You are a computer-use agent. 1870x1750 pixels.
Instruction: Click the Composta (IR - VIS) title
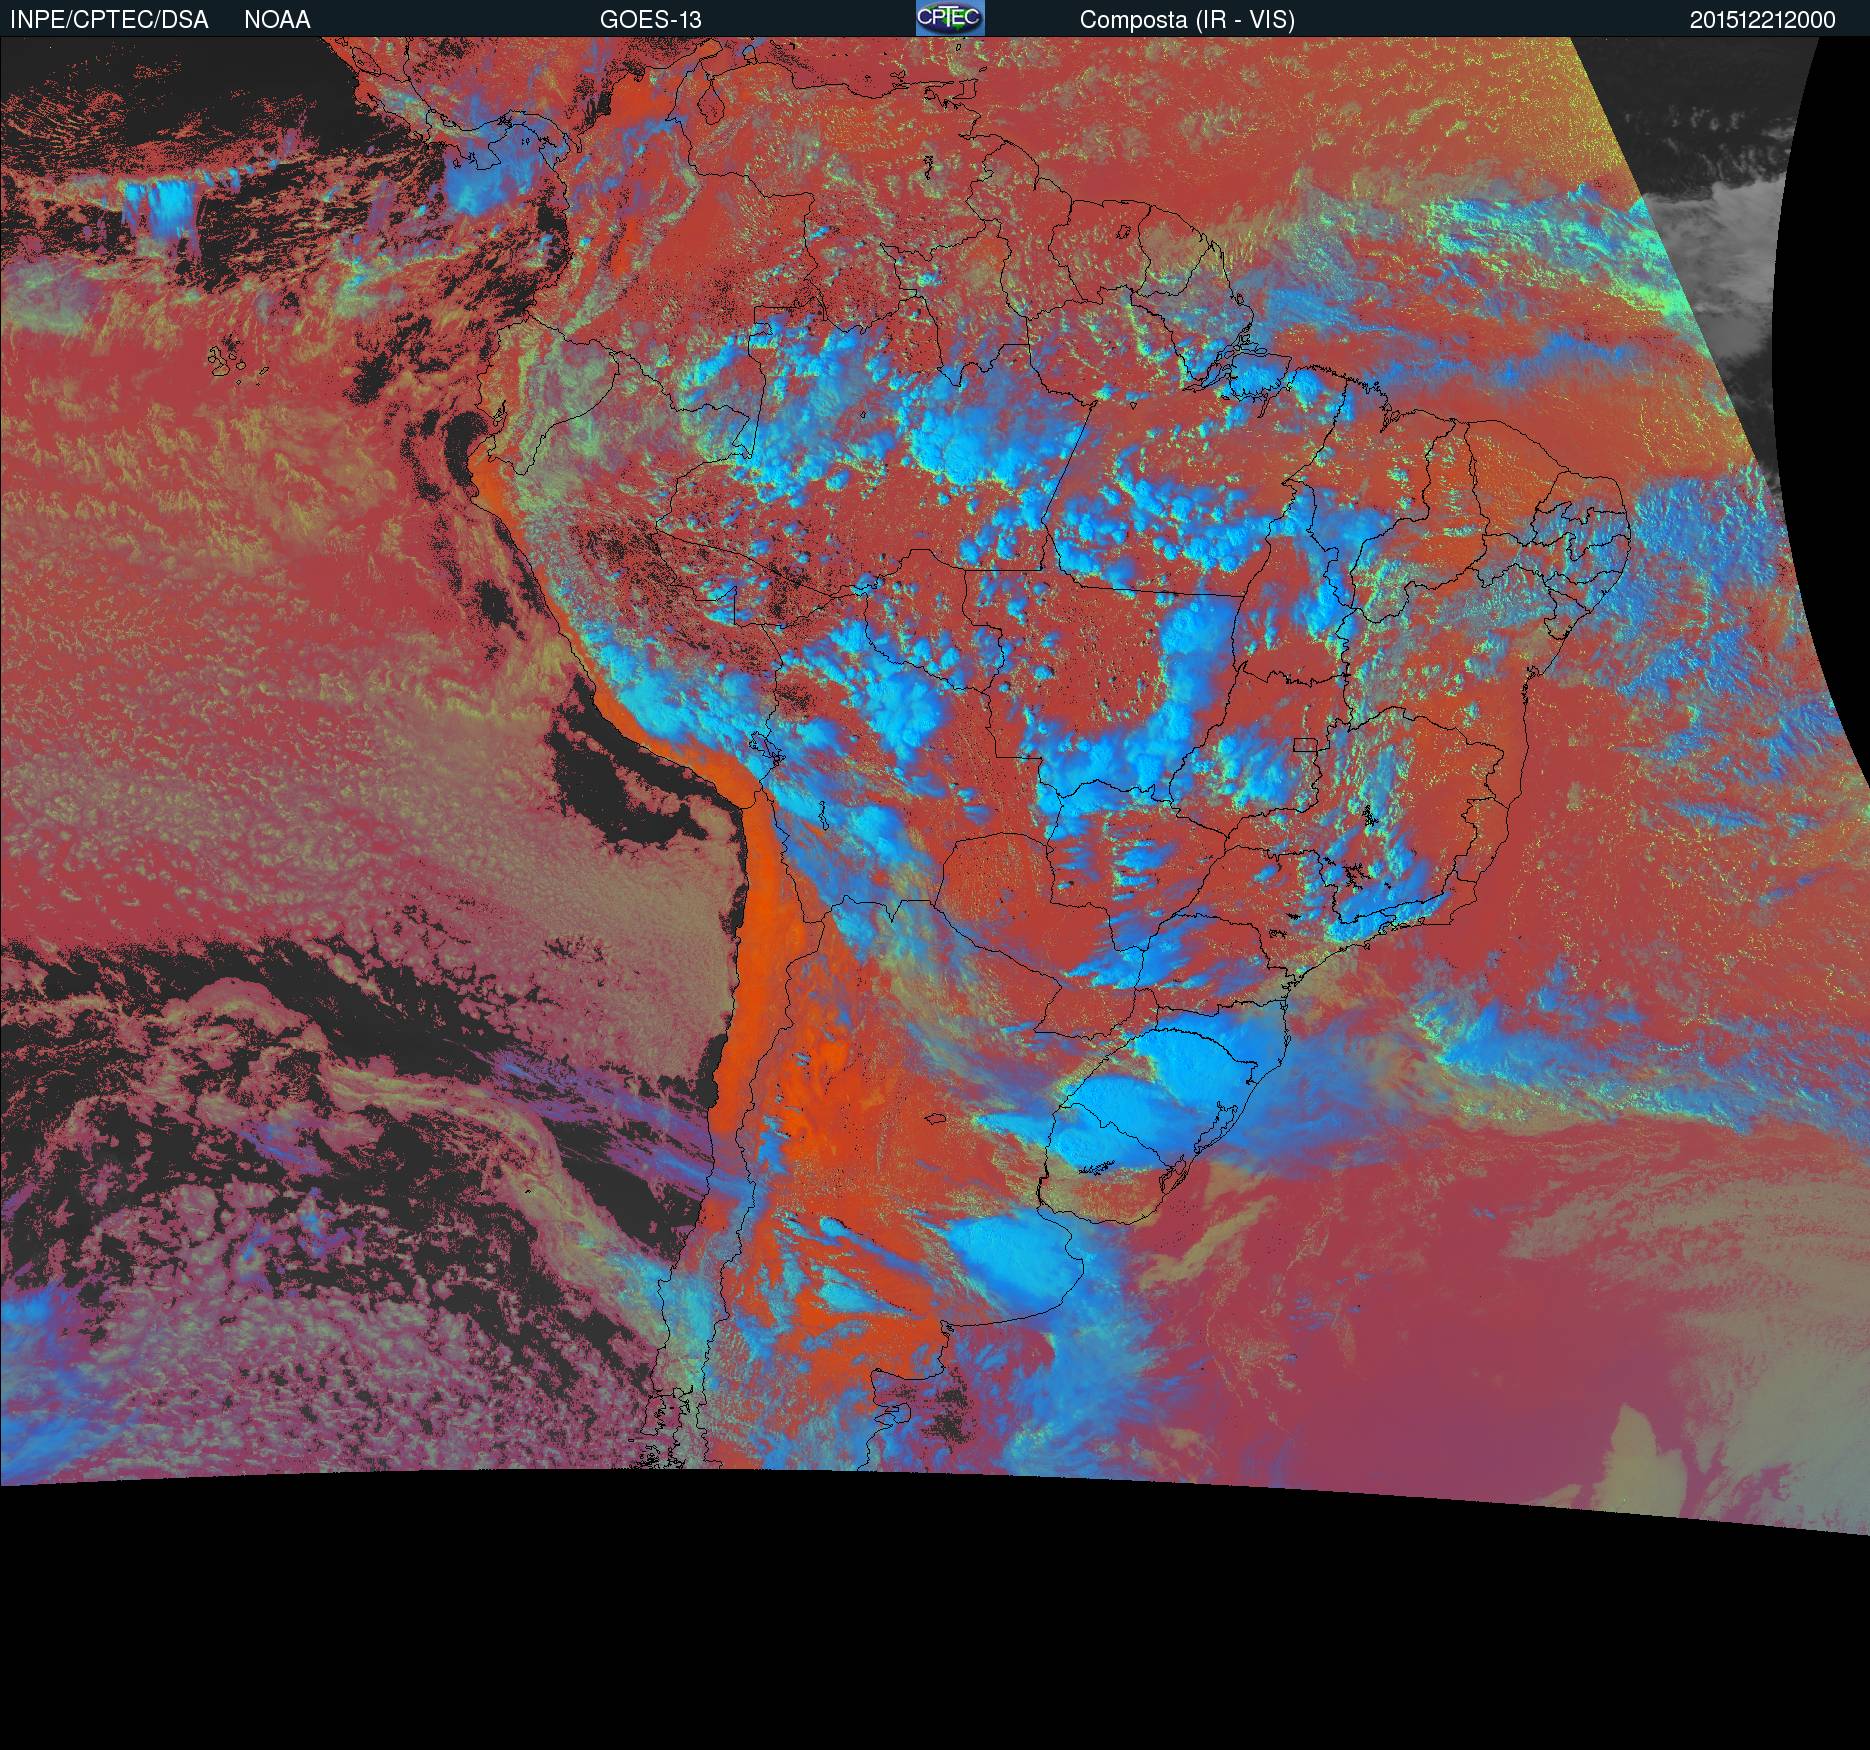tap(1187, 20)
